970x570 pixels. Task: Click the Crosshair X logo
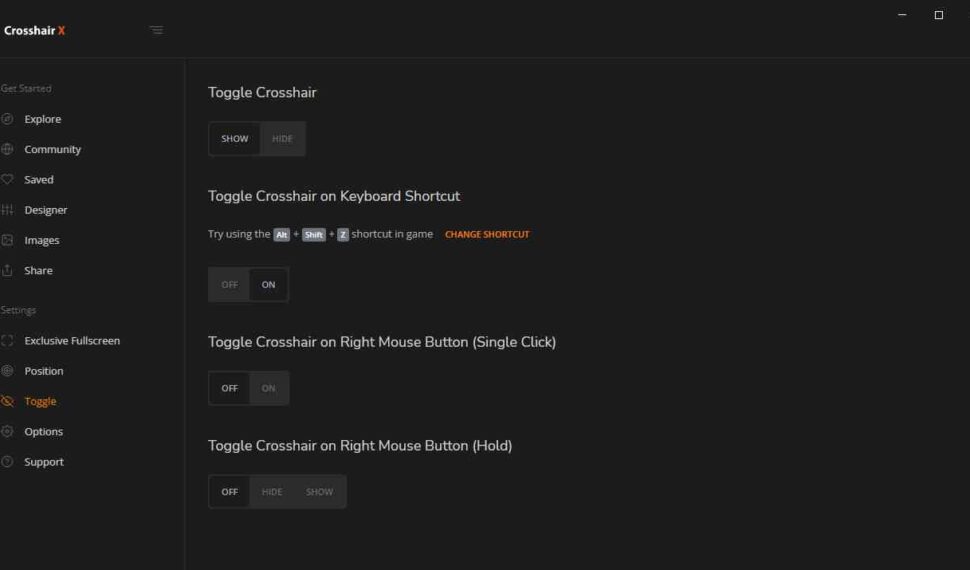click(34, 31)
